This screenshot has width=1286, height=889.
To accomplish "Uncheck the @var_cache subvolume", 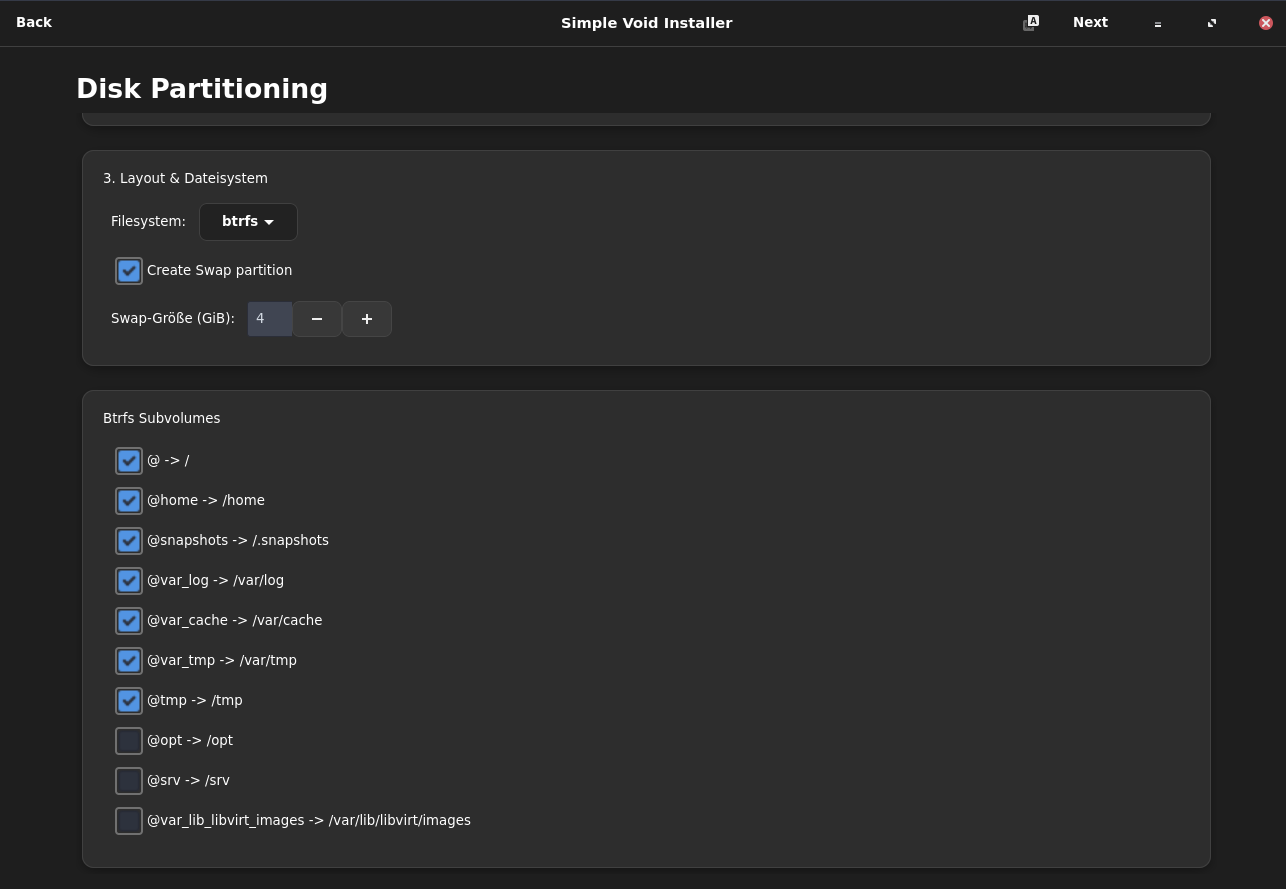I will 129,621.
